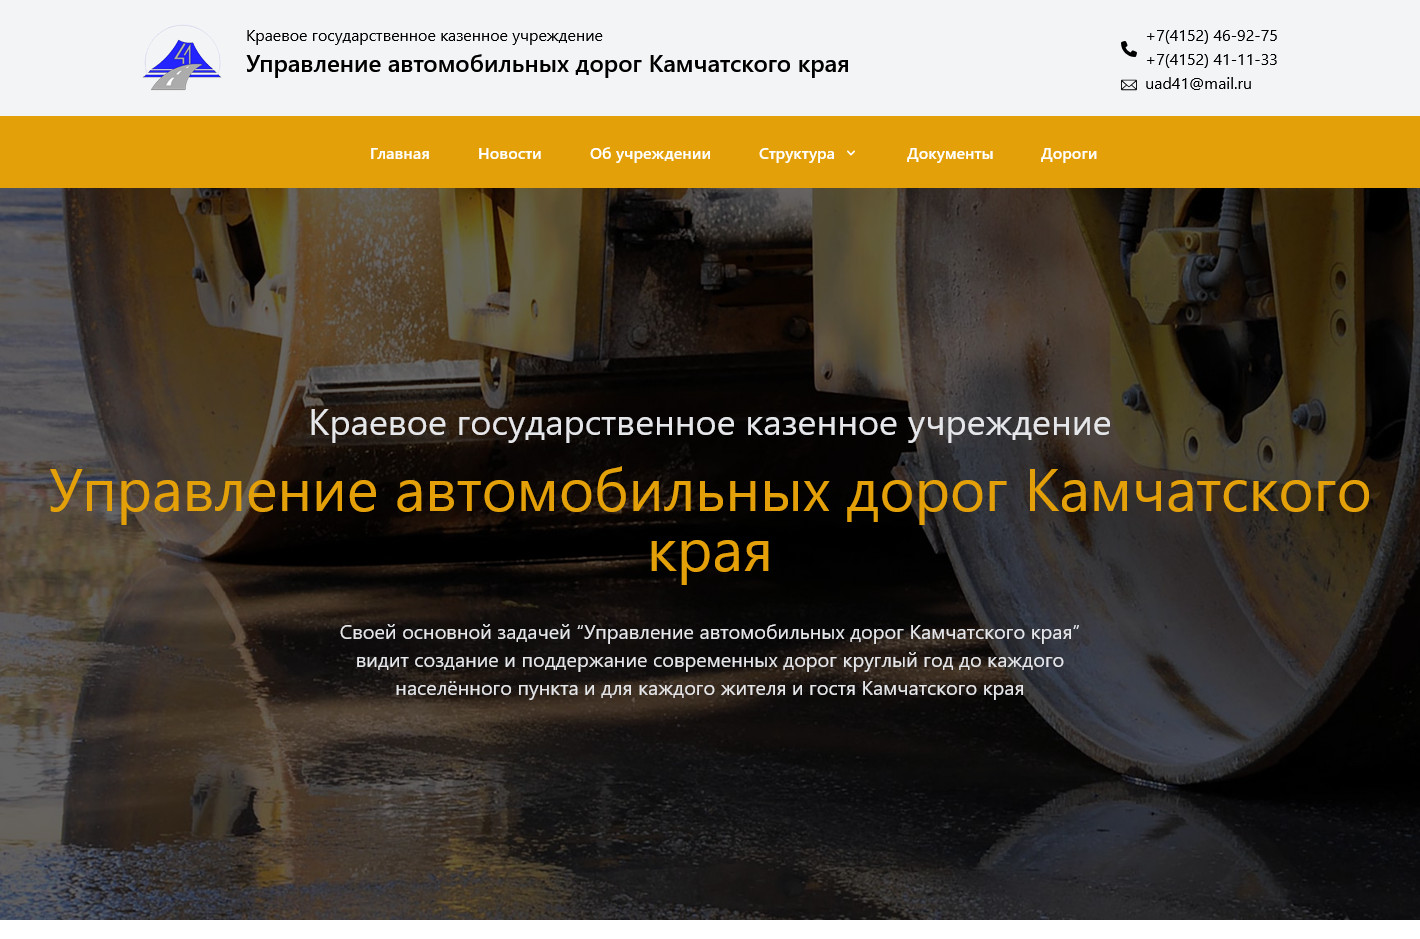Click header subtitle Краевое государственное казенное учреждение

coord(425,36)
